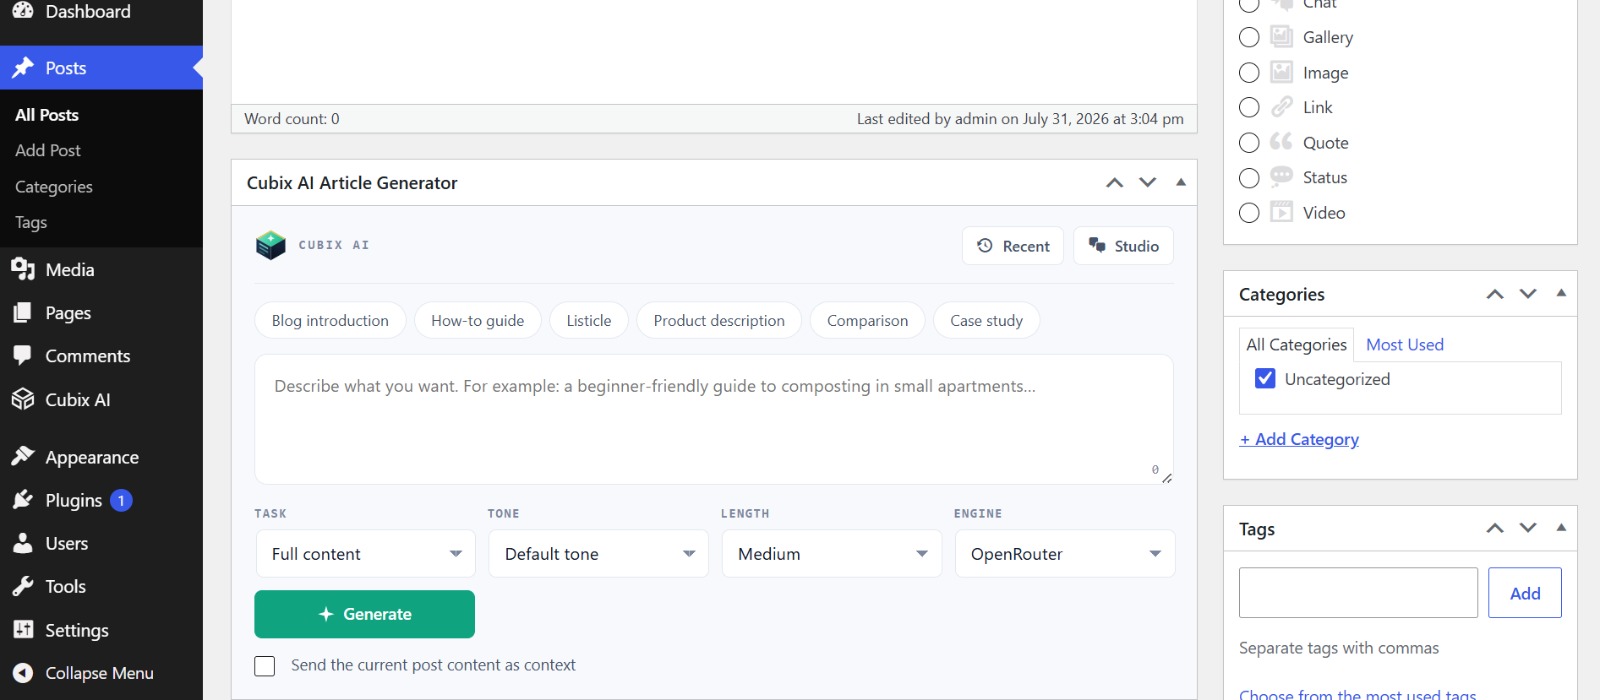The height and width of the screenshot is (700, 1600).
Task: Open Tags in the Posts submenu
Action: point(31,222)
